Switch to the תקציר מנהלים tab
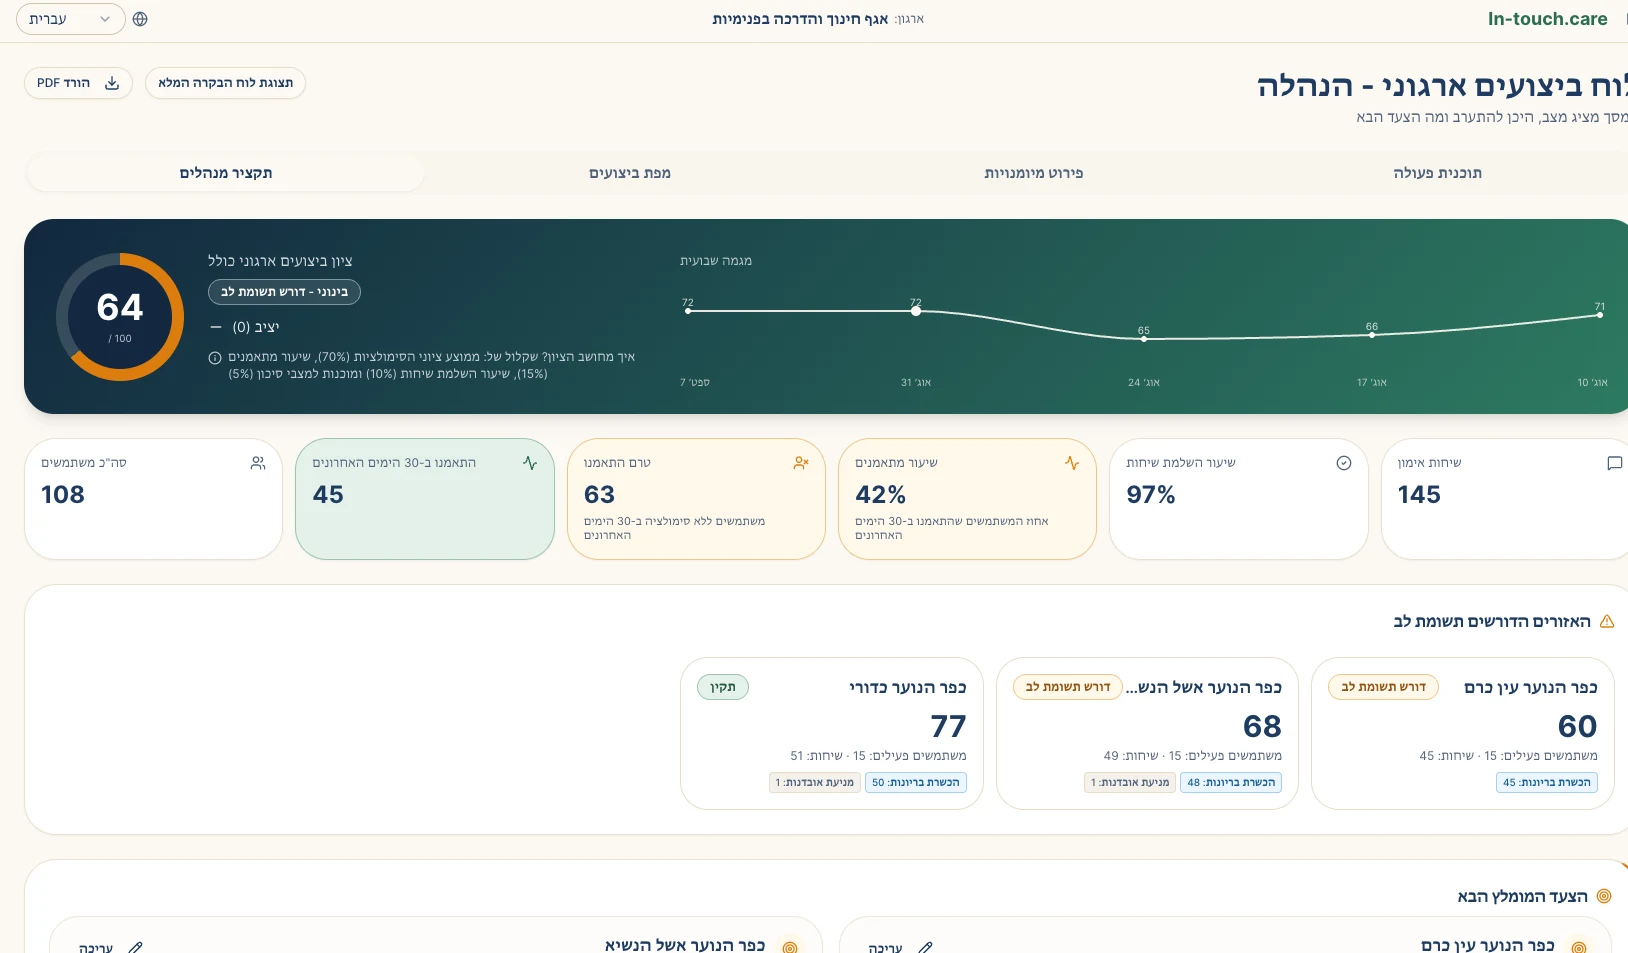This screenshot has width=1628, height=953. (x=226, y=173)
